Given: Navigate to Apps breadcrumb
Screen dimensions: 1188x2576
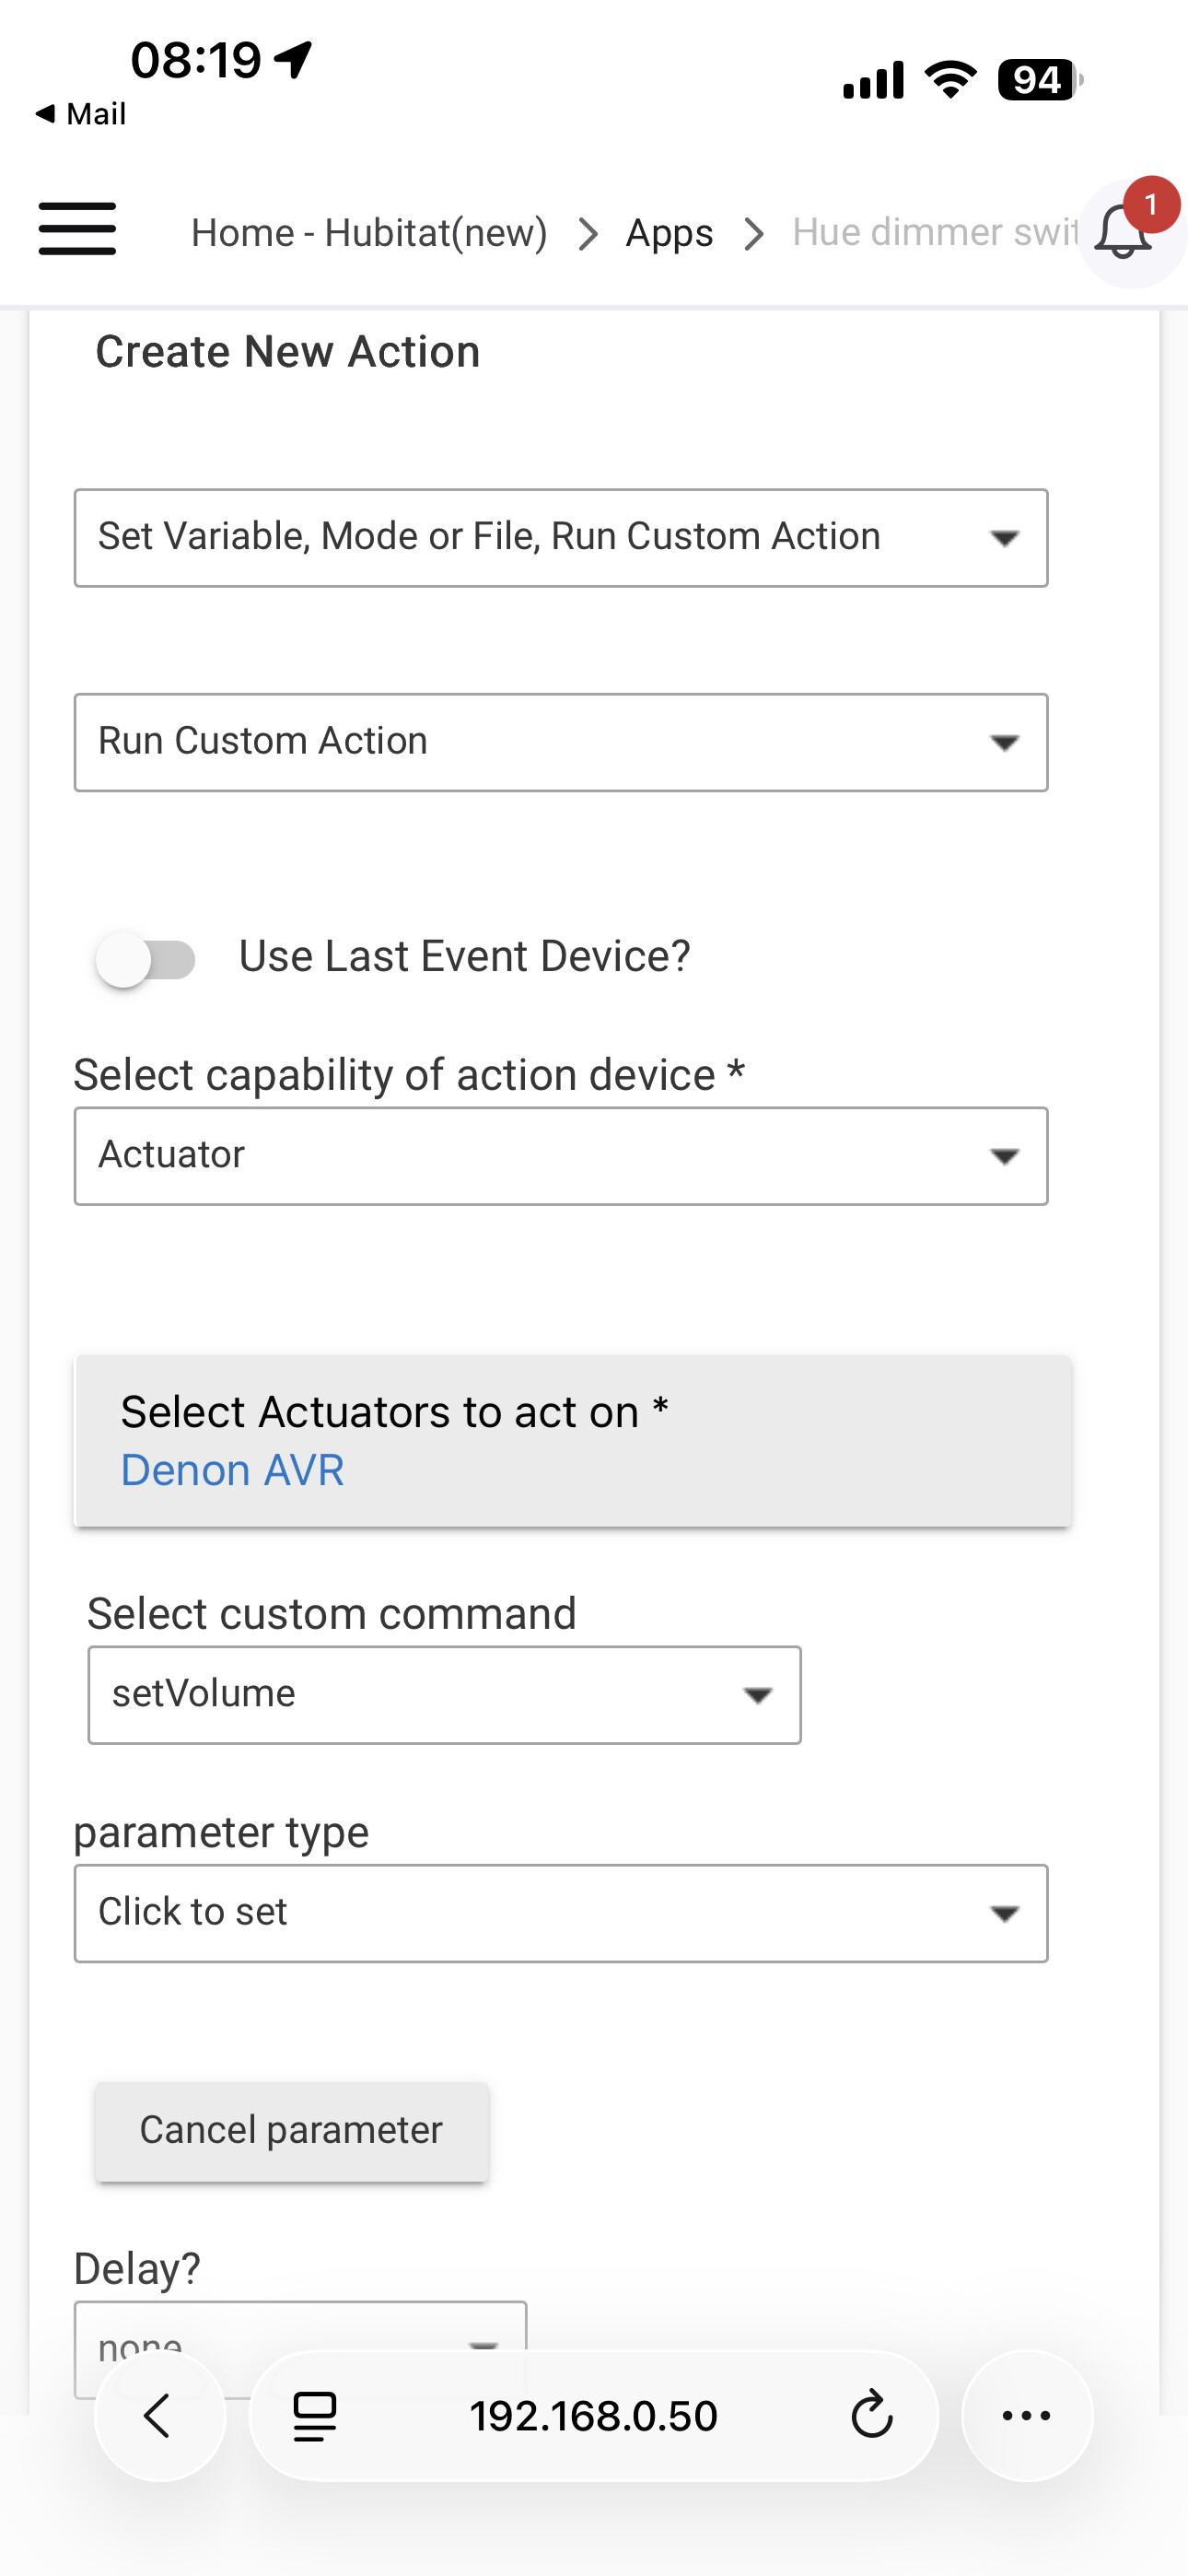Looking at the screenshot, I should coord(669,233).
